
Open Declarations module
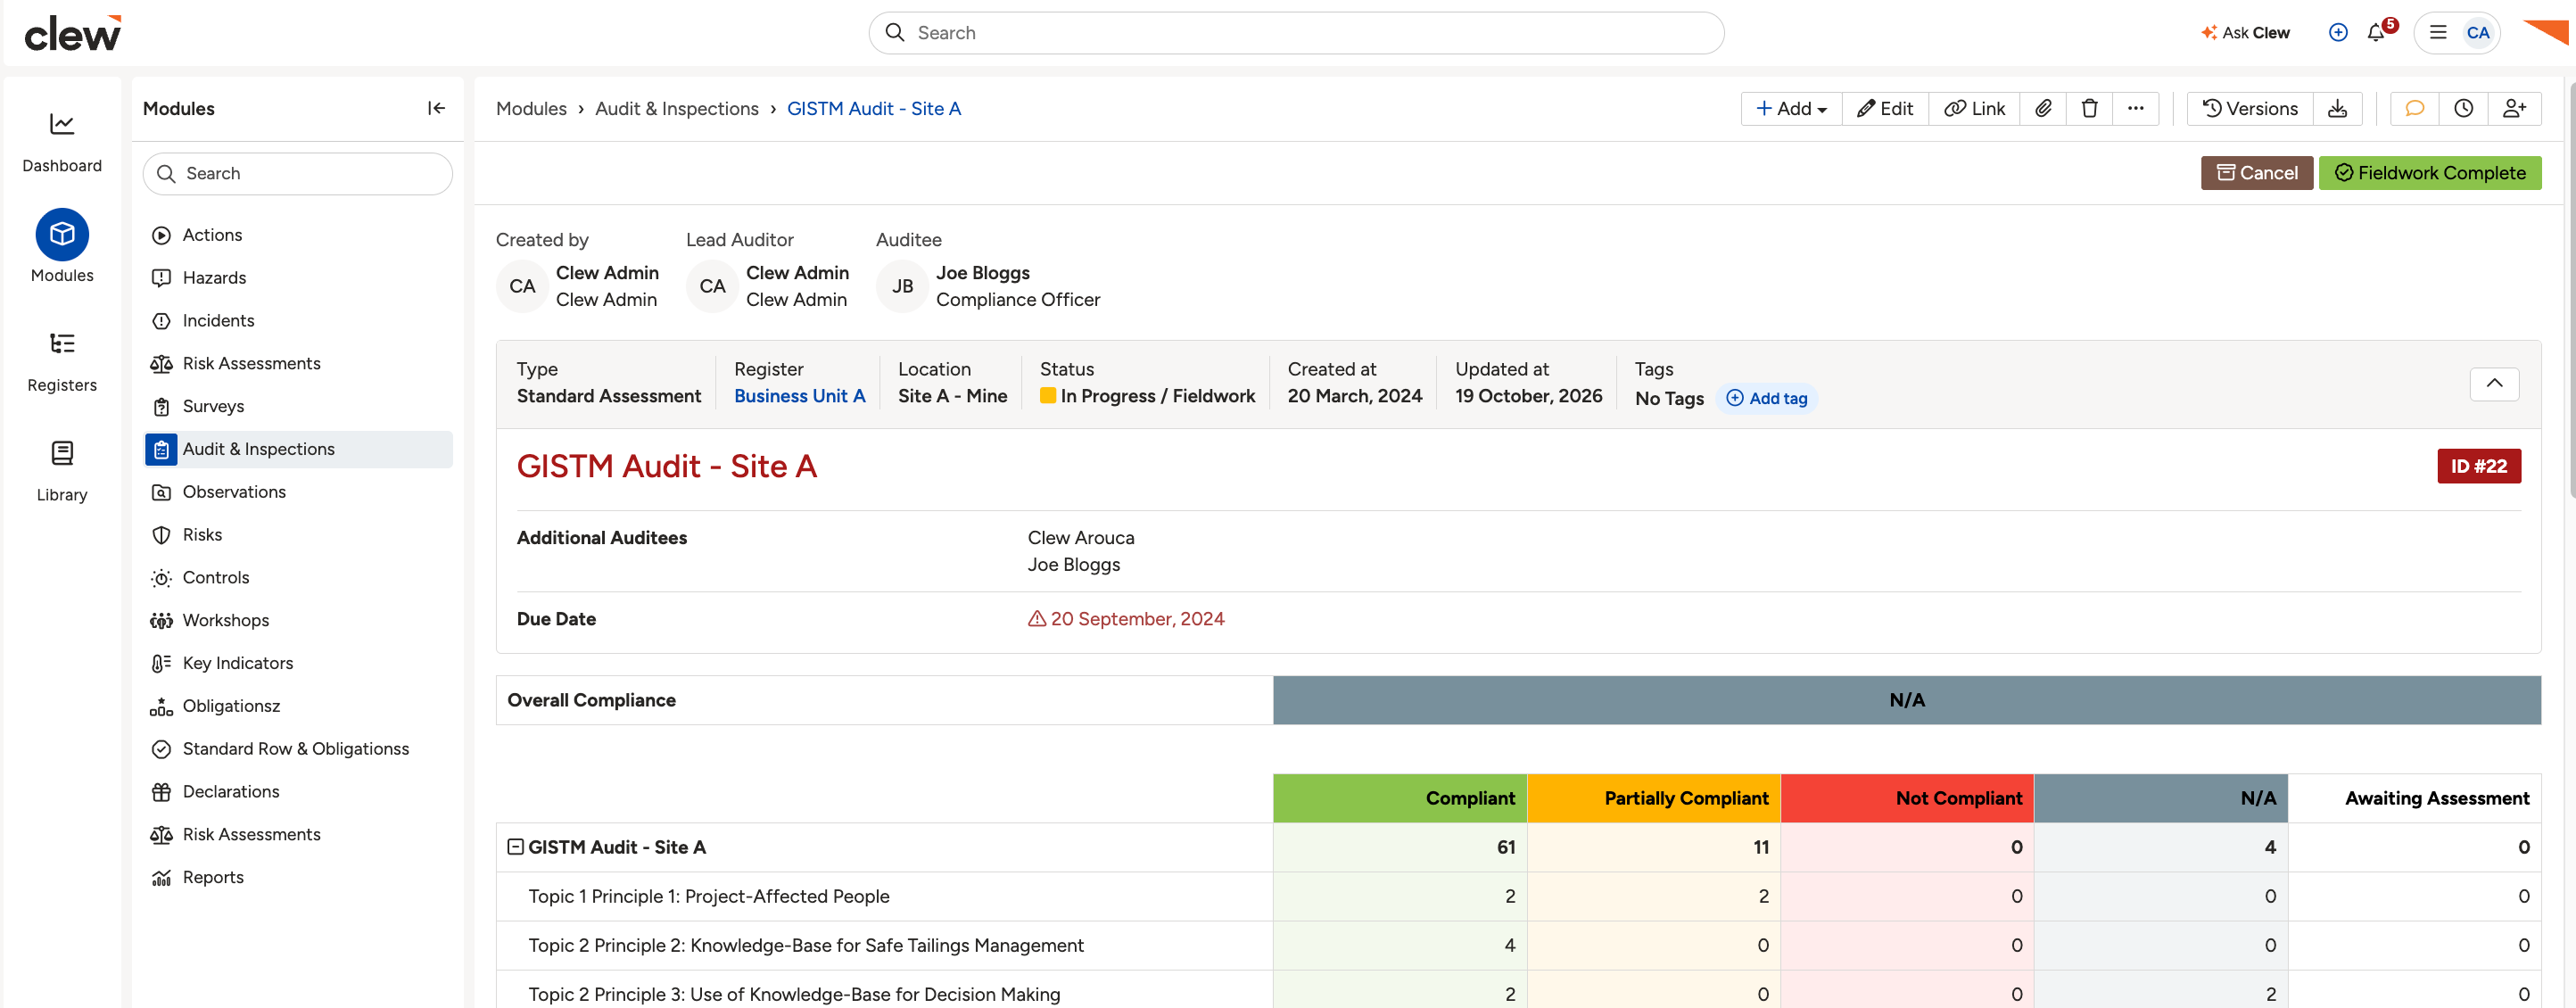[297, 792]
